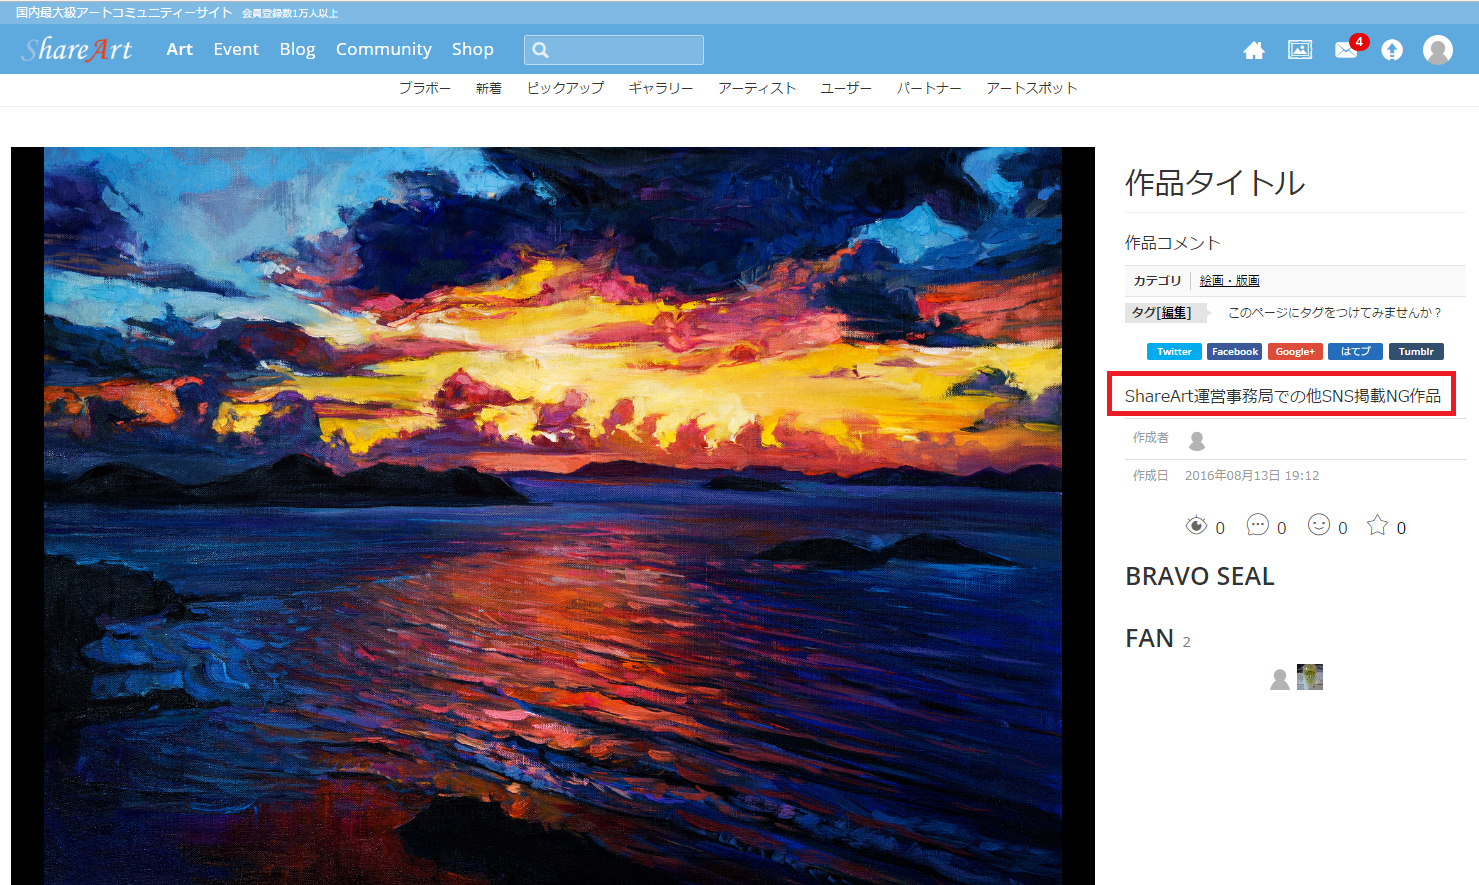This screenshot has width=1479, height=885.
Task: Click the 国内最大級アートコミュニティーサイト tagline
Action: click(124, 13)
